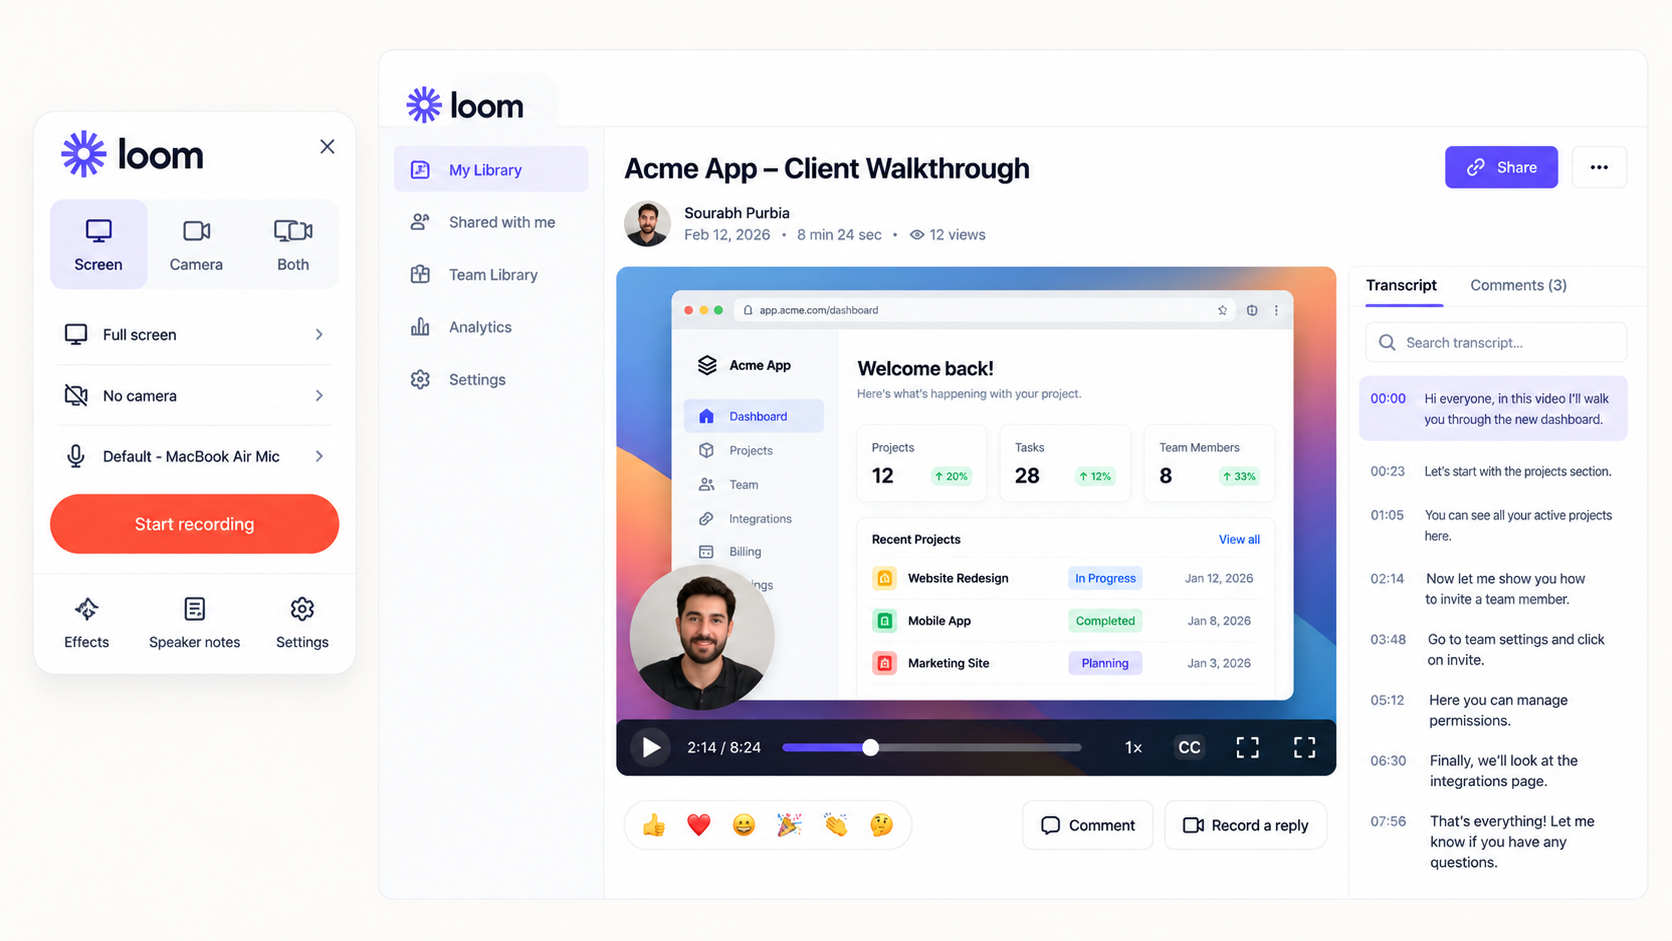Click the presenter camera bubble in video
This screenshot has width=1672, height=941.
point(702,637)
